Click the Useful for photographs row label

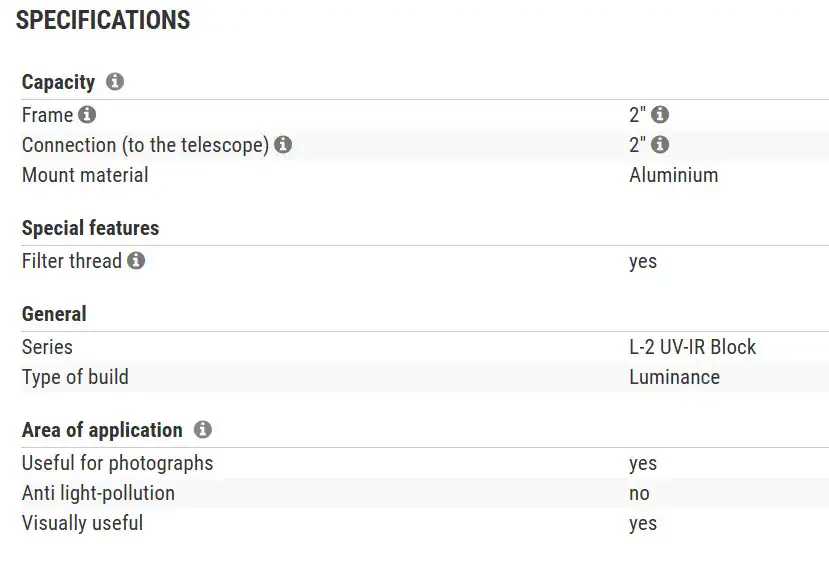[x=117, y=463]
